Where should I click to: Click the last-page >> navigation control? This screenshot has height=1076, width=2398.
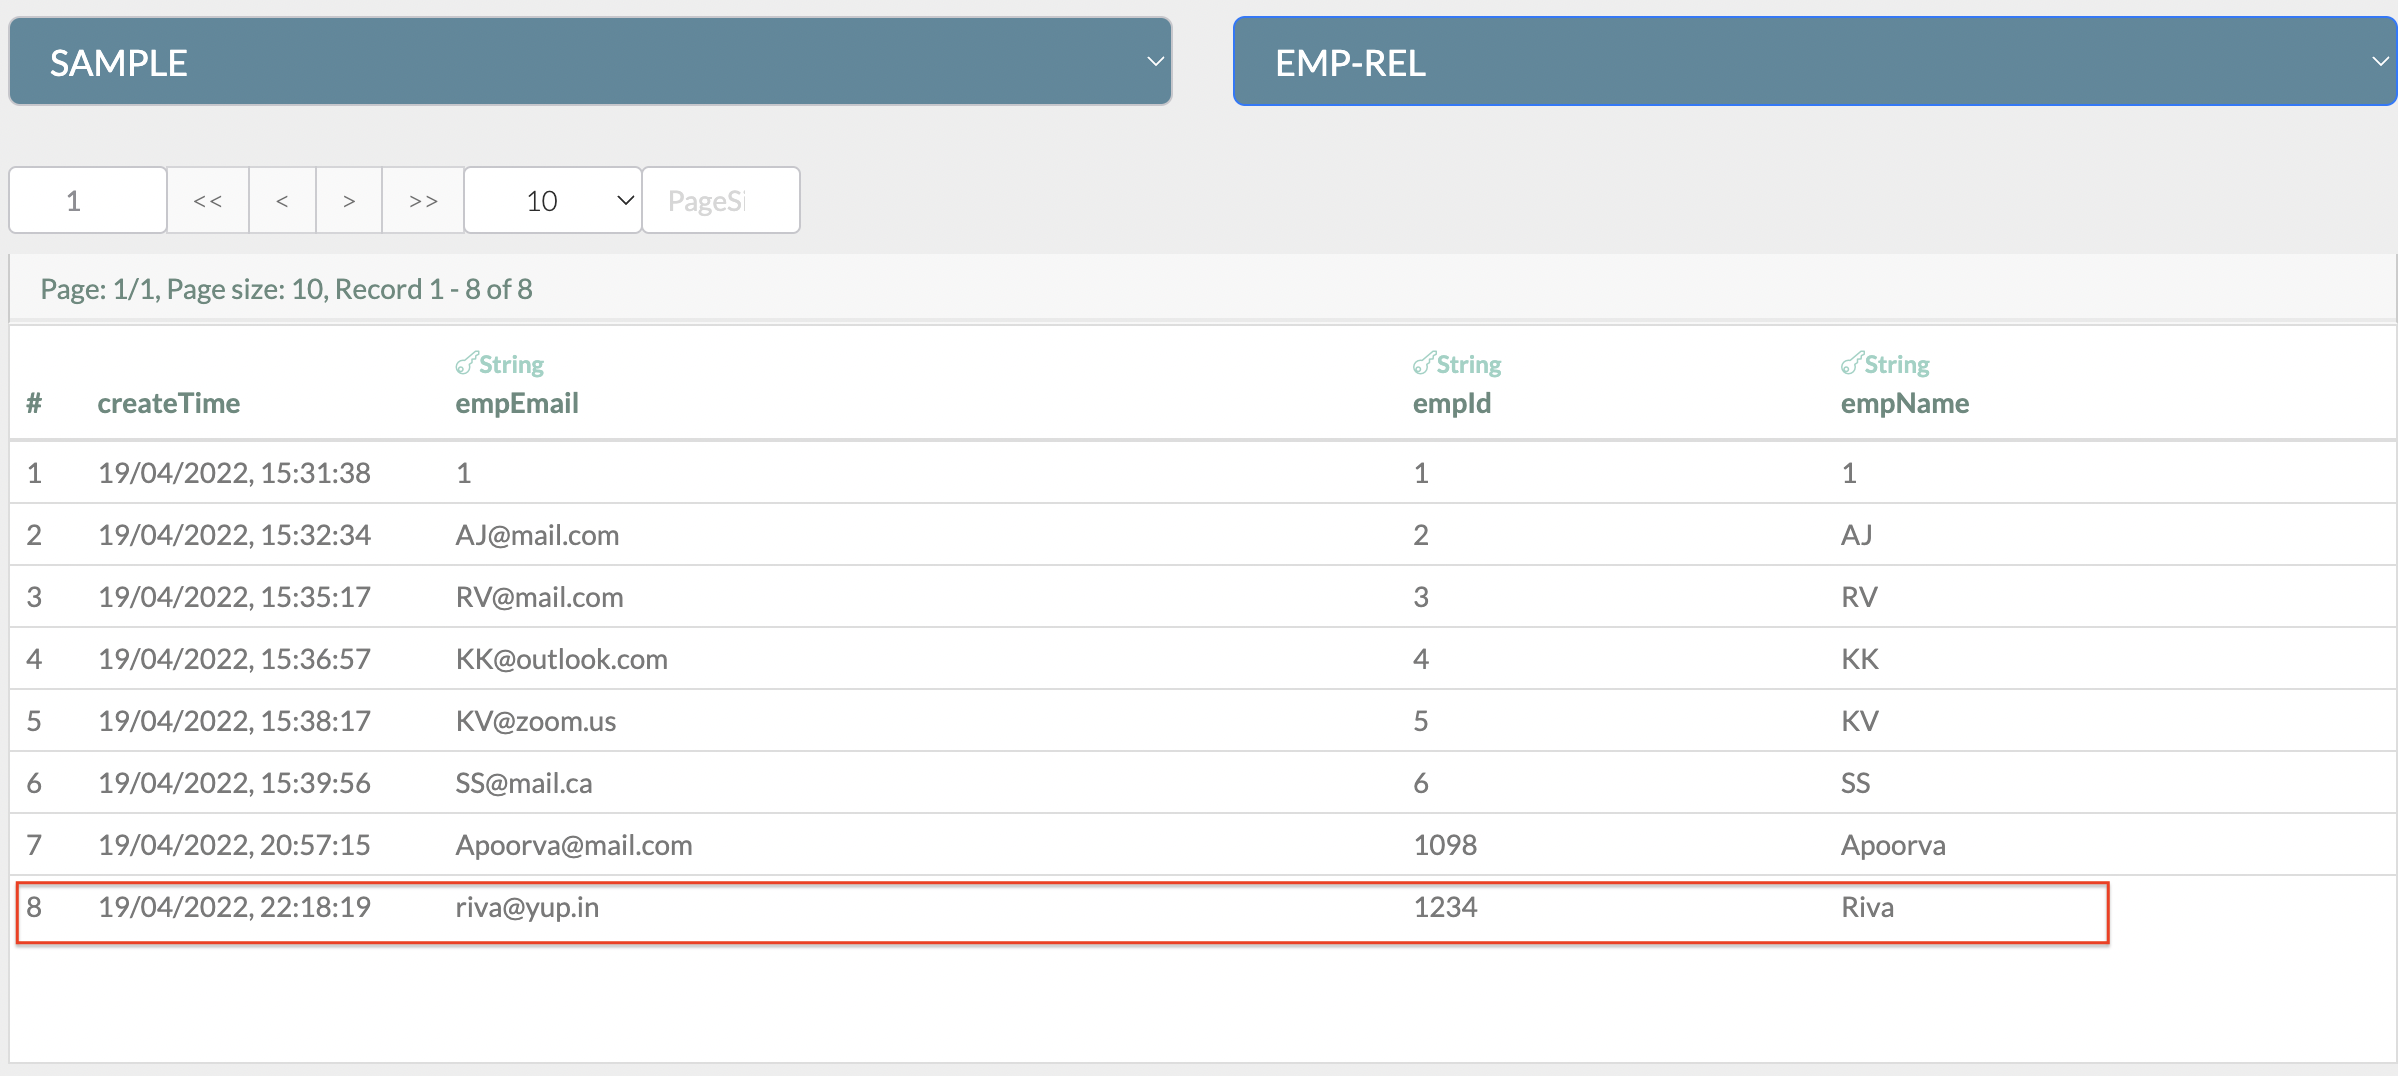[422, 200]
